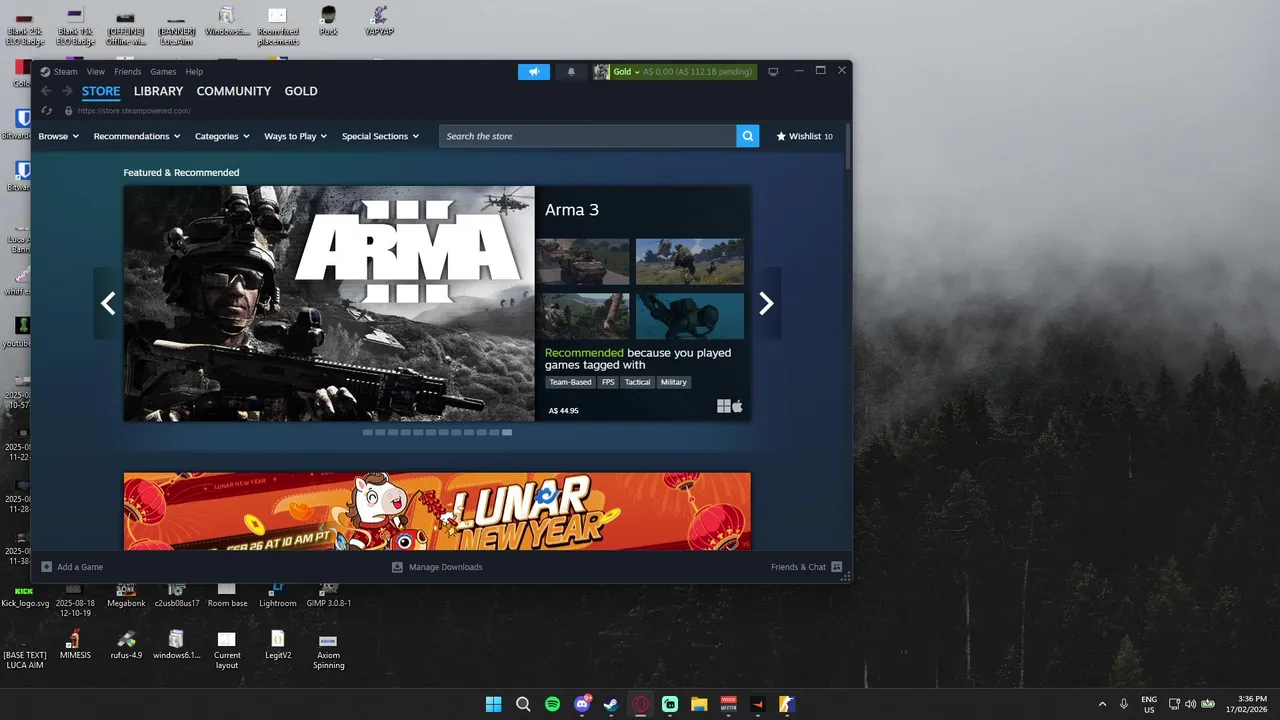Click the Steam forward navigation arrow
This screenshot has width=1280, height=720.
click(66, 91)
